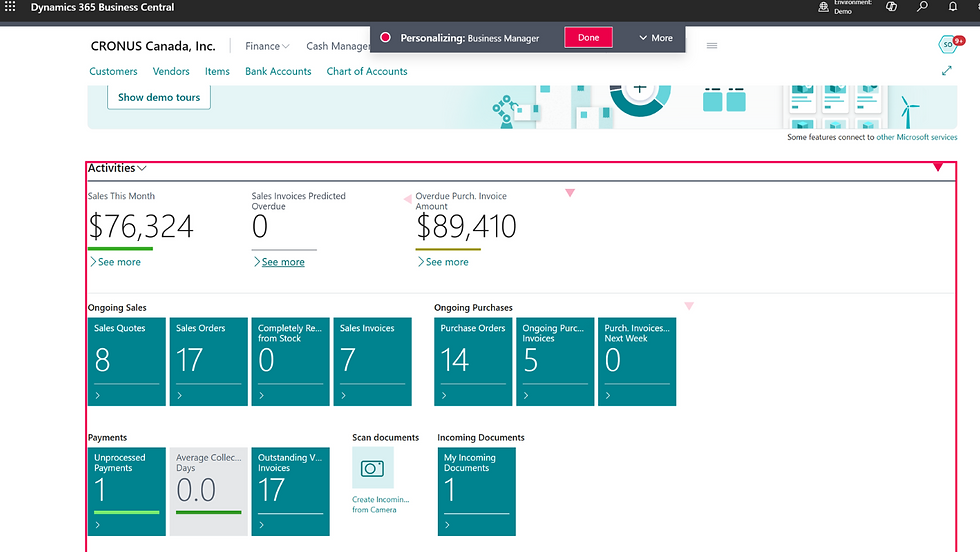Open Completely Reserved from Stock tile
Image resolution: width=980 pixels, height=552 pixels.
[x=291, y=361]
